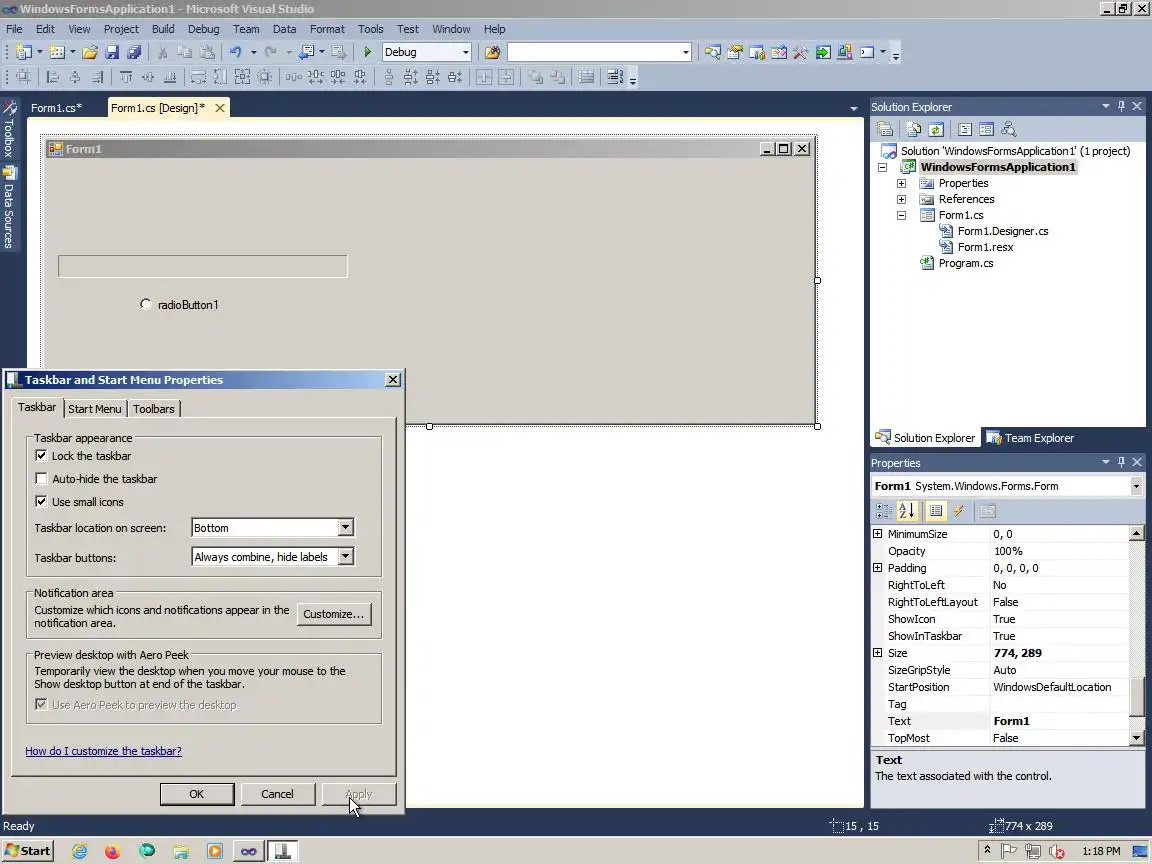
Task: Select the text box control on Form1
Action: point(203,266)
